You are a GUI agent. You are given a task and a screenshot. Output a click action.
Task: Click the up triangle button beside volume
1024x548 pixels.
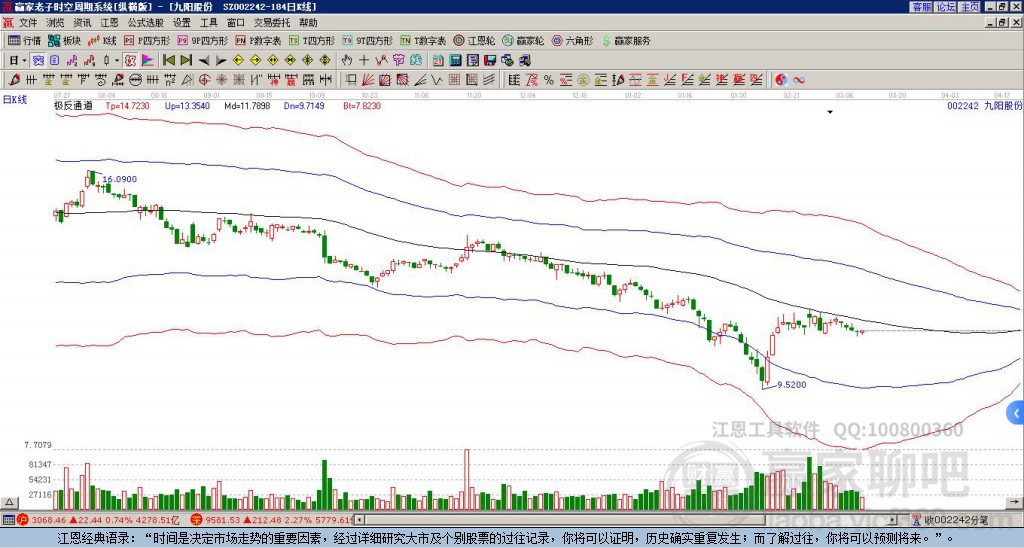(x=8, y=502)
